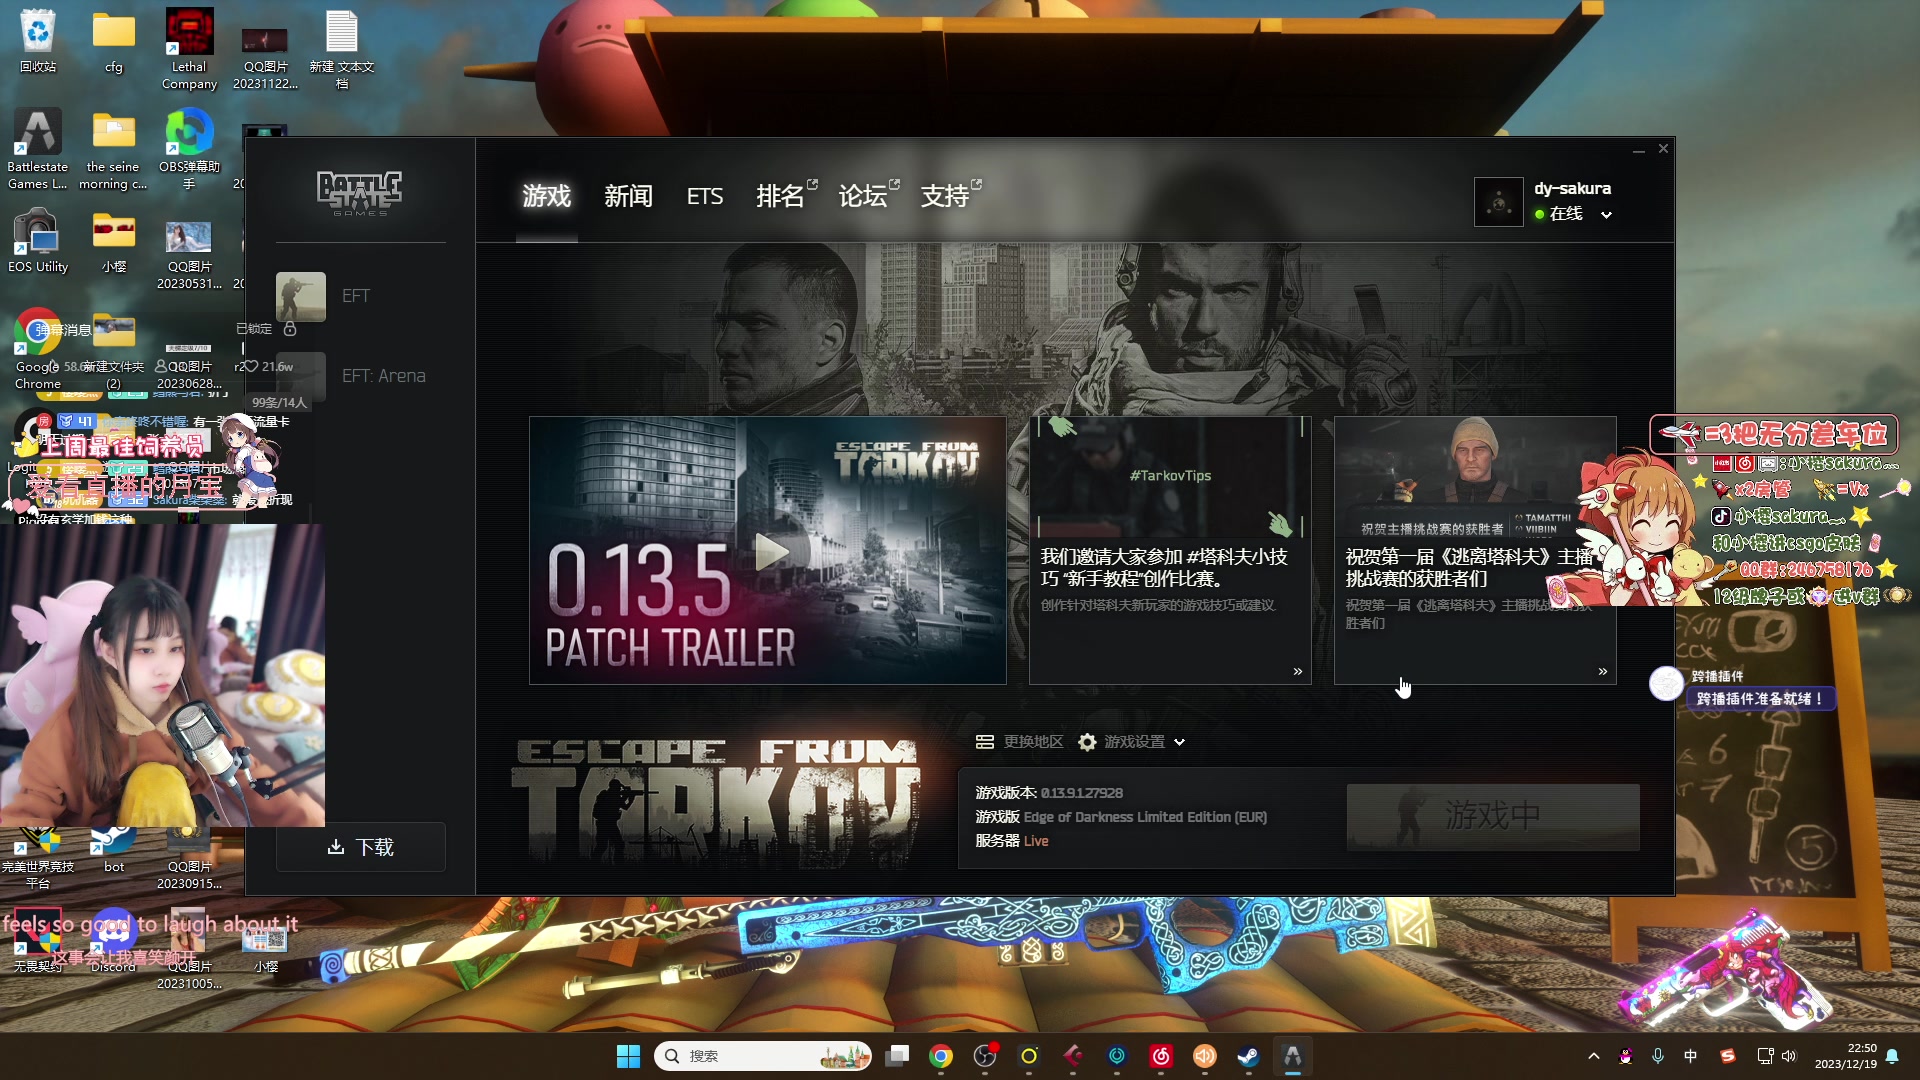Image resolution: width=1920 pixels, height=1080 pixels.
Task: Open the ETS tab
Action: (x=704, y=196)
